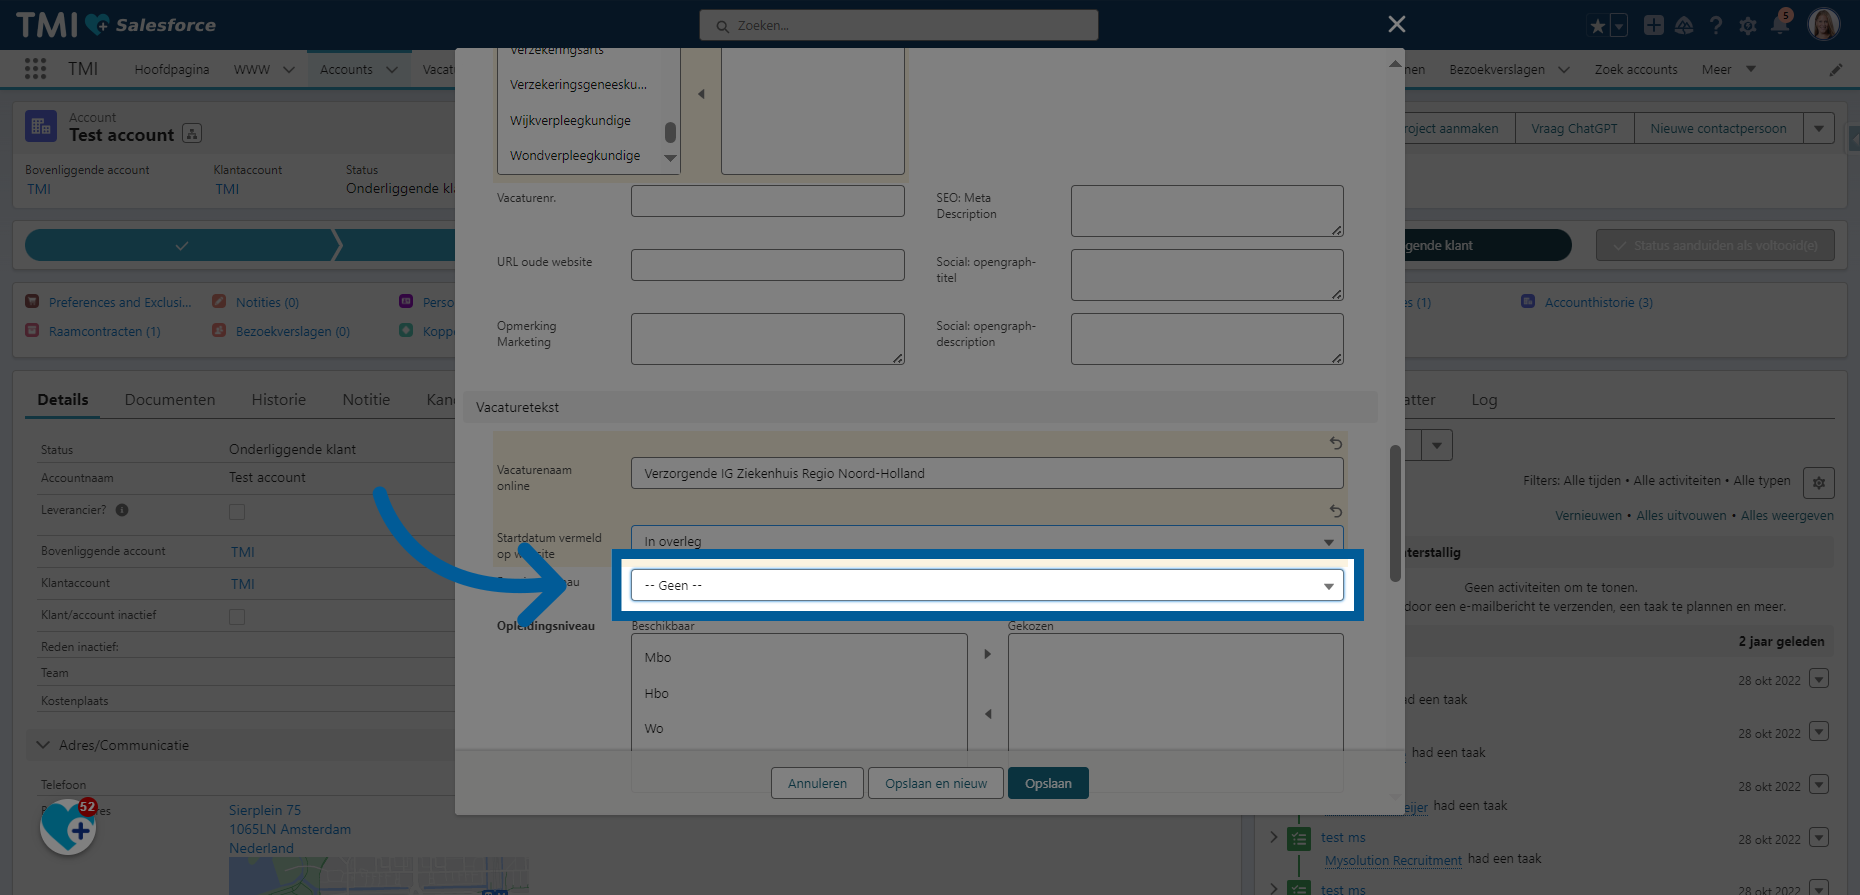This screenshot has width=1860, height=895.
Task: Click the Vacaturenr. input field
Action: click(767, 201)
